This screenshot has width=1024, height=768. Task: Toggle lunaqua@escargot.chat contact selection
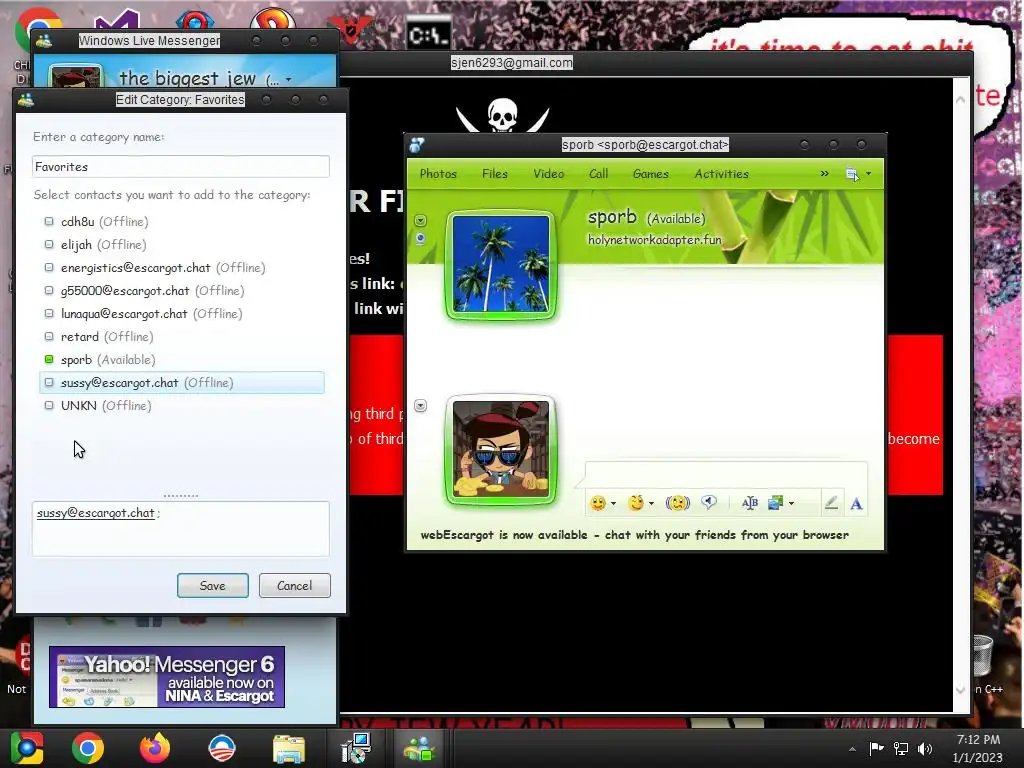(182, 313)
